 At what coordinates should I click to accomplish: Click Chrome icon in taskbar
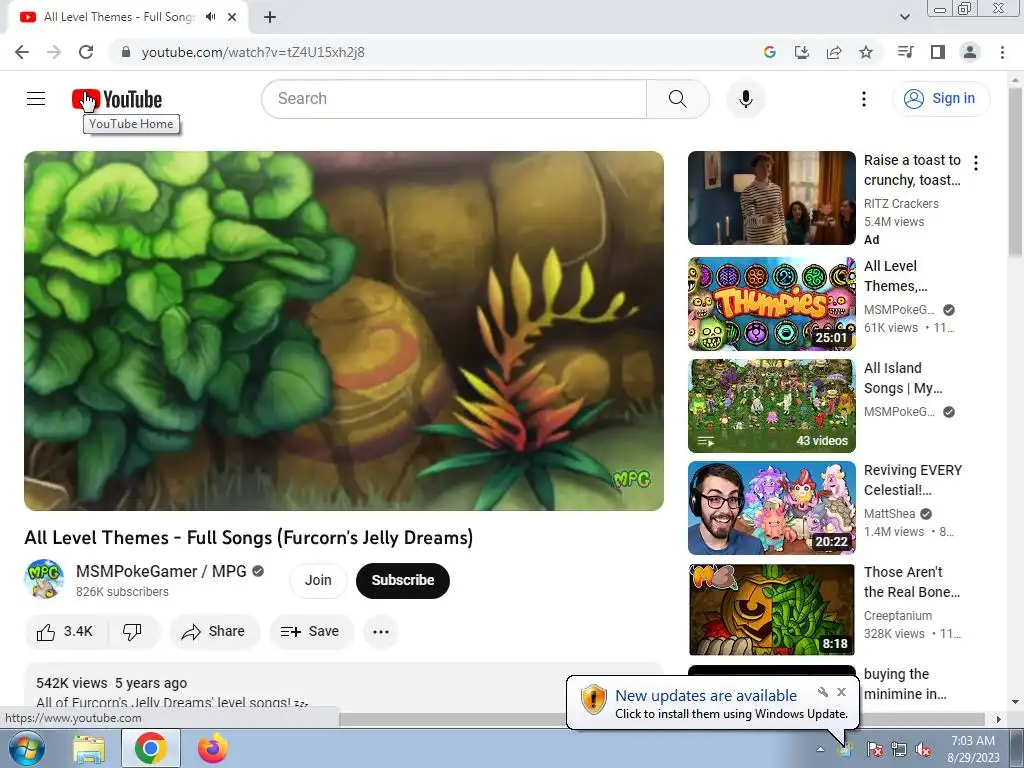coord(151,748)
